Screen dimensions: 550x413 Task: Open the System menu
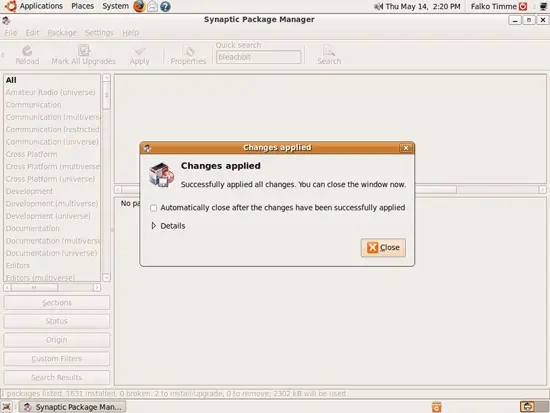pos(115,6)
